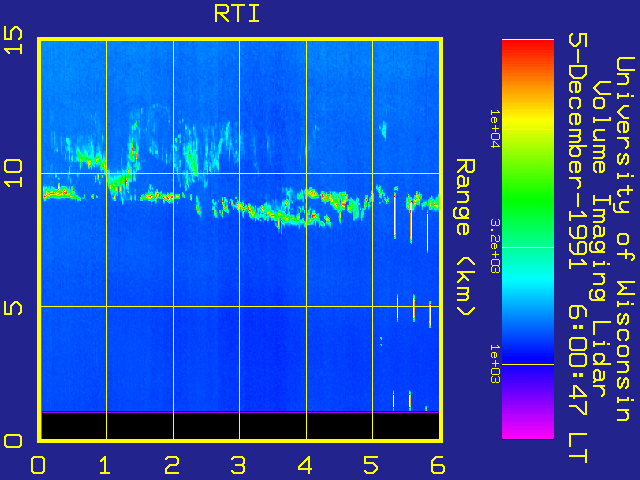Image resolution: width=640 pixels, height=480 pixels.
Task: Click the 1e+03 color scale label
Action: pyautogui.click(x=494, y=364)
